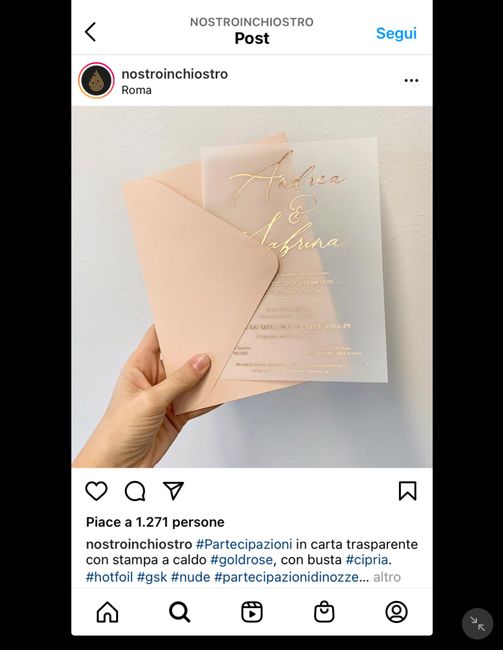Open comments via speech bubble icon
The width and height of the screenshot is (503, 650).
135,491
